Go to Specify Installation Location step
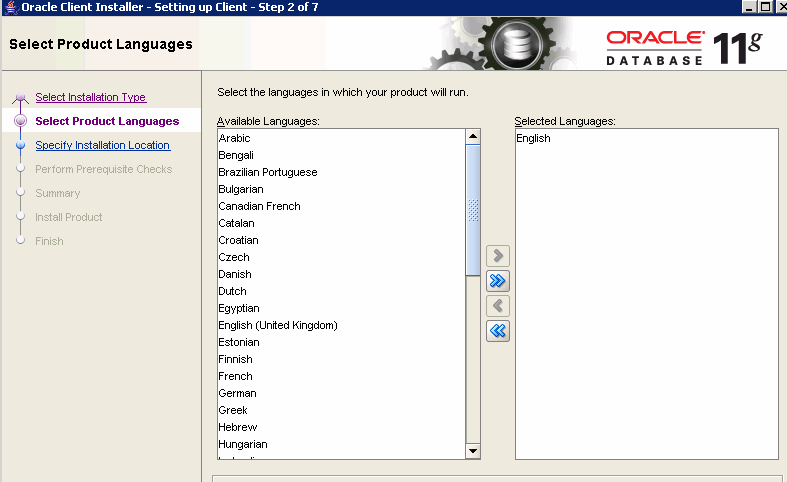The image size is (787, 482). 102,145
